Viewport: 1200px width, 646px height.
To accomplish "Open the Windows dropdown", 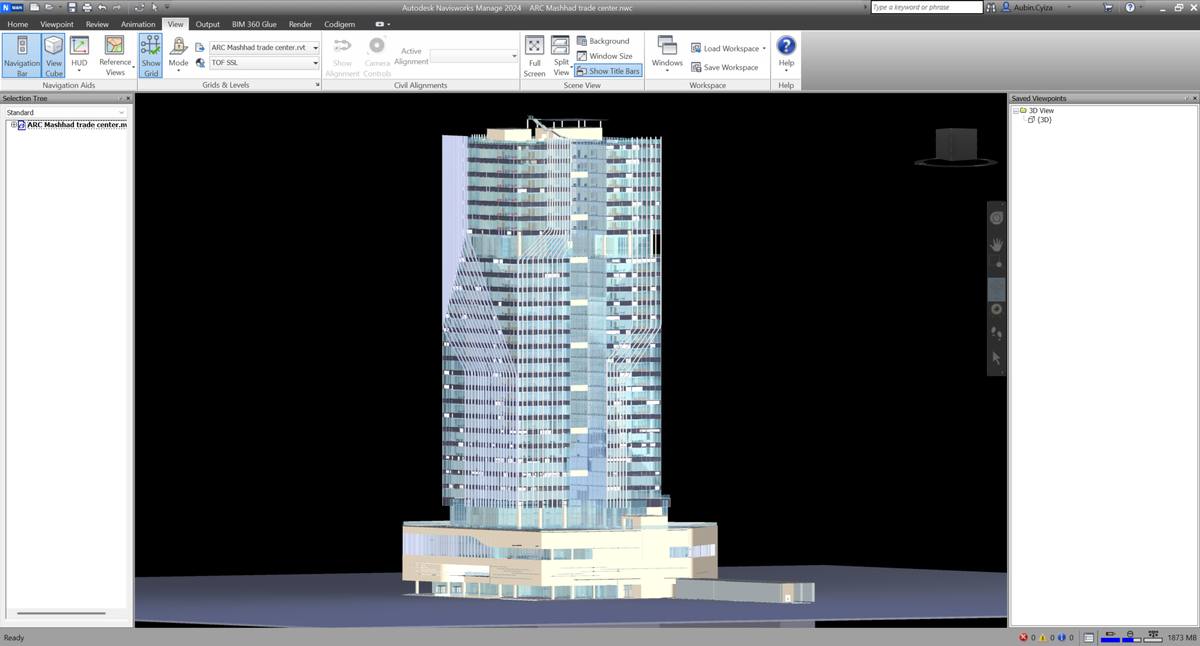I will point(667,54).
